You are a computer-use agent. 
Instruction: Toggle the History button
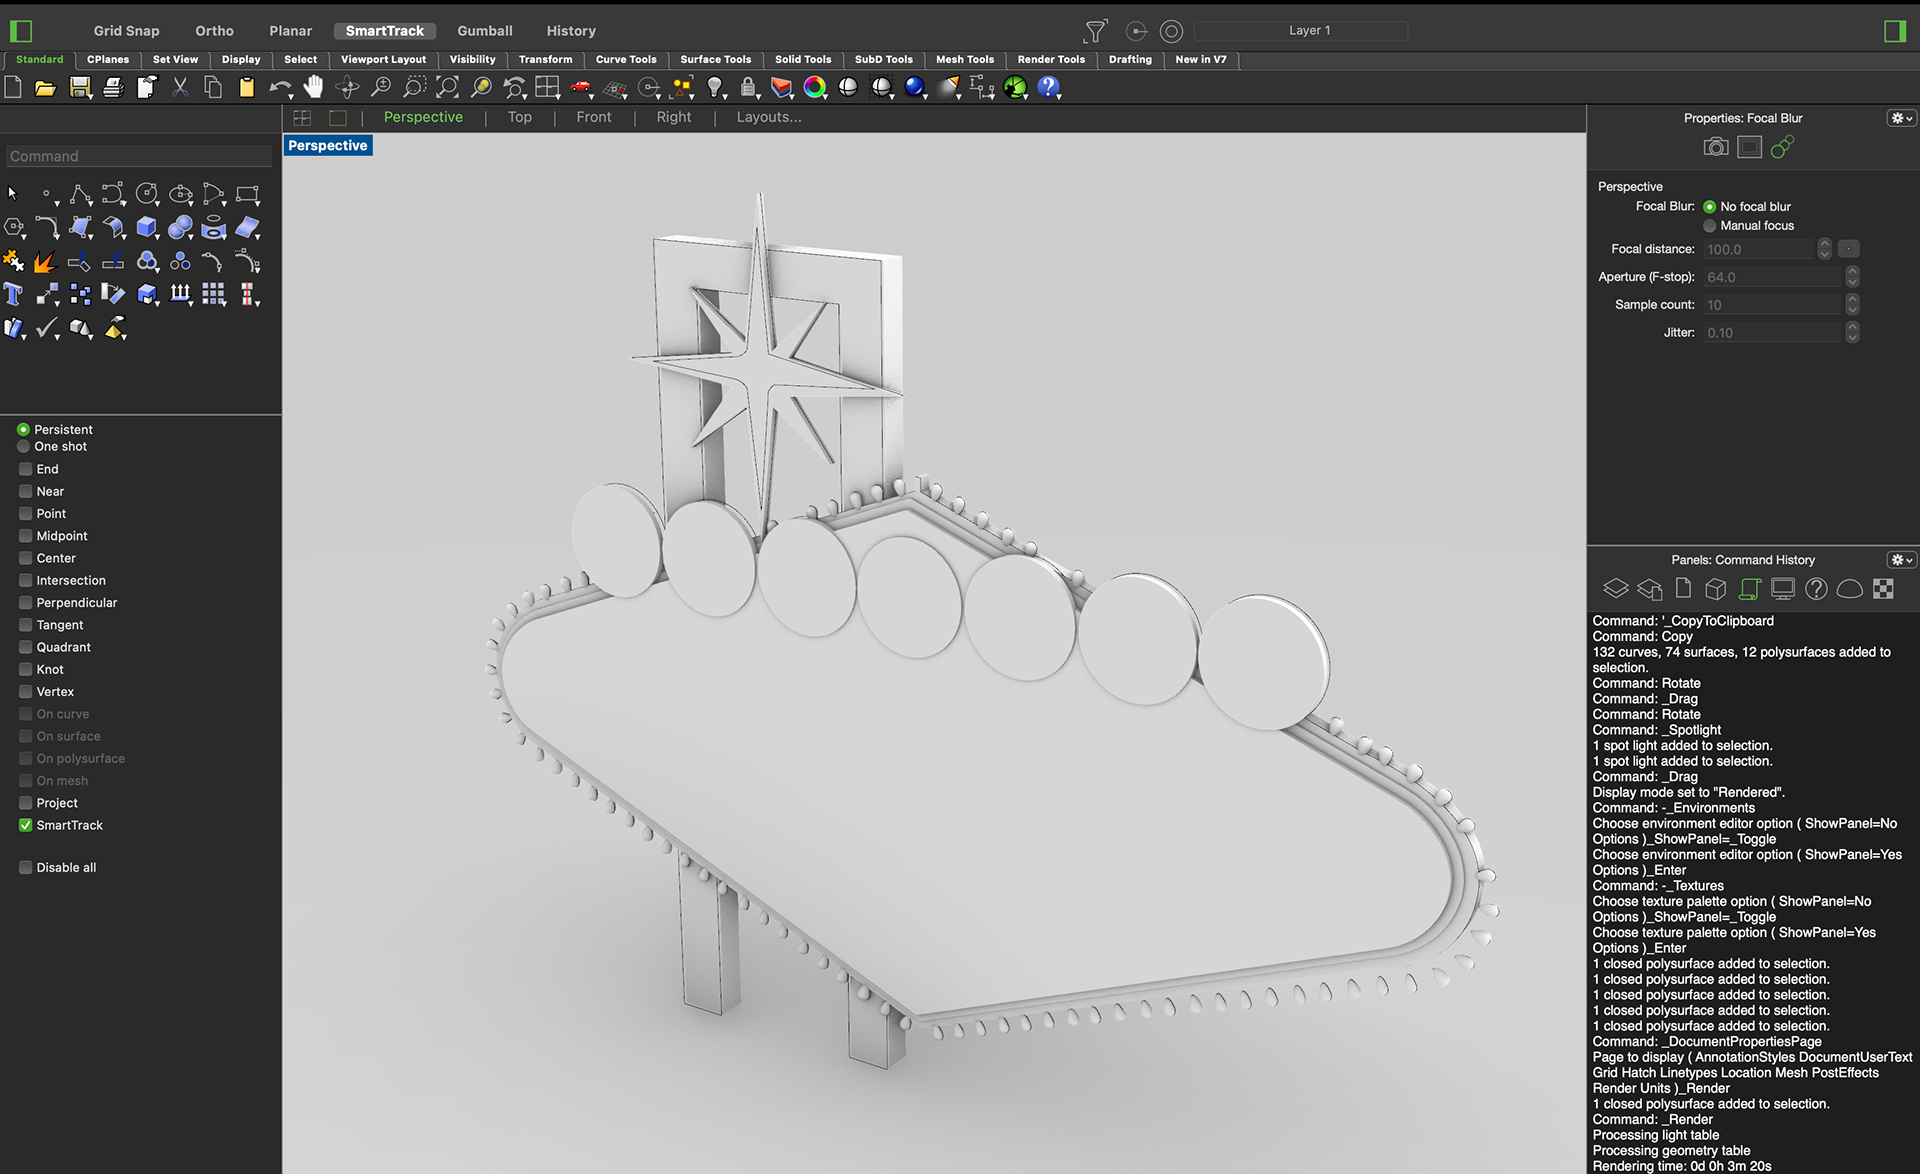coord(571,31)
